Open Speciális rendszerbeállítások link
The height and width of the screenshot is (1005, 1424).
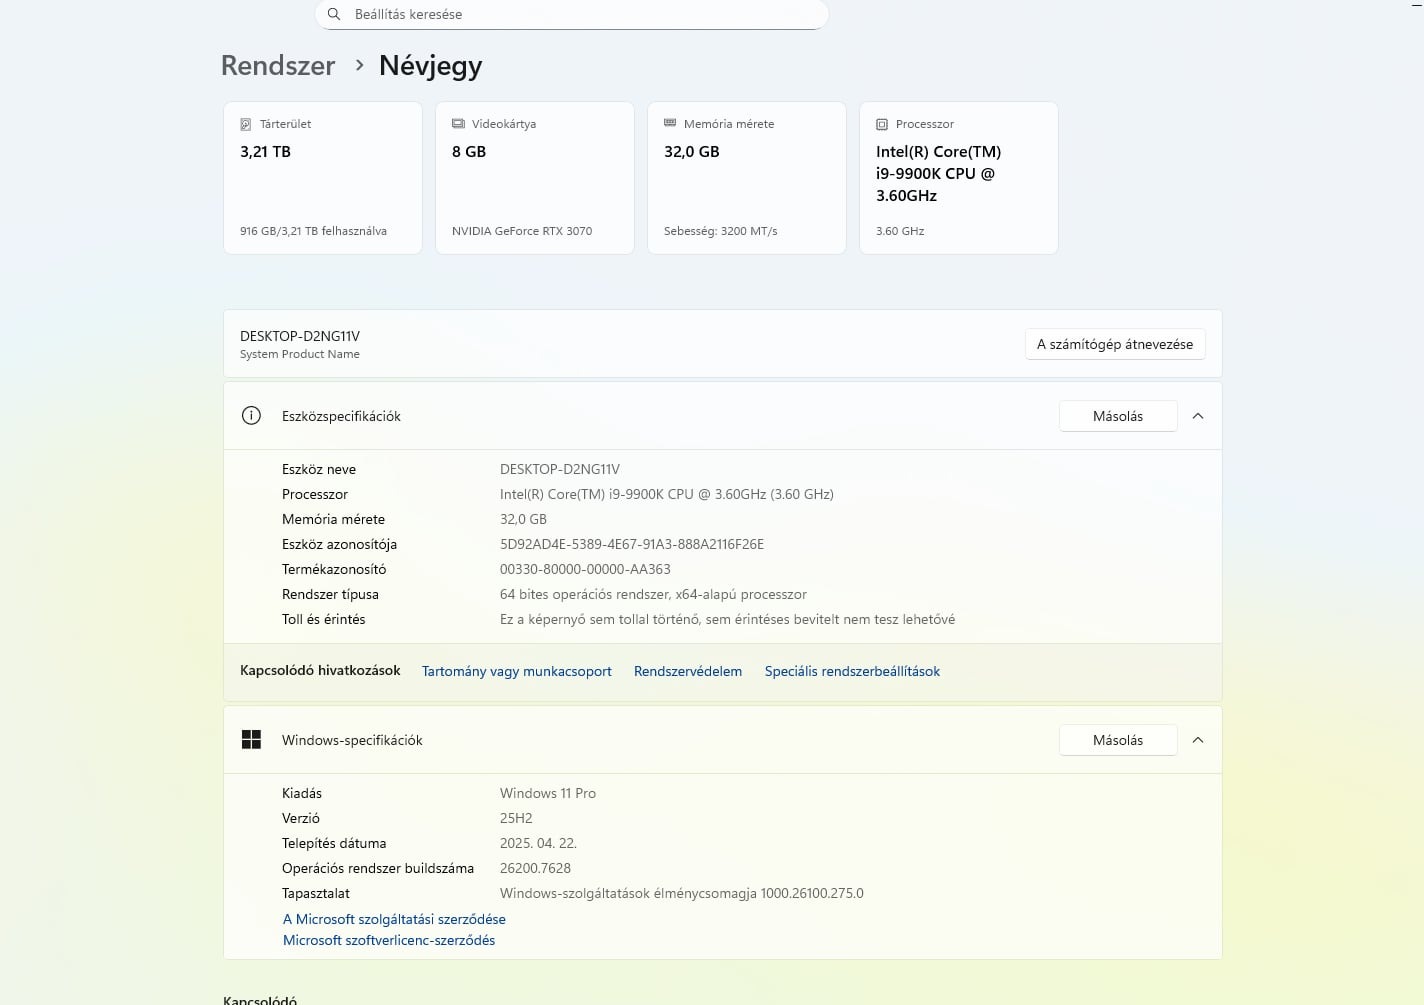[852, 671]
